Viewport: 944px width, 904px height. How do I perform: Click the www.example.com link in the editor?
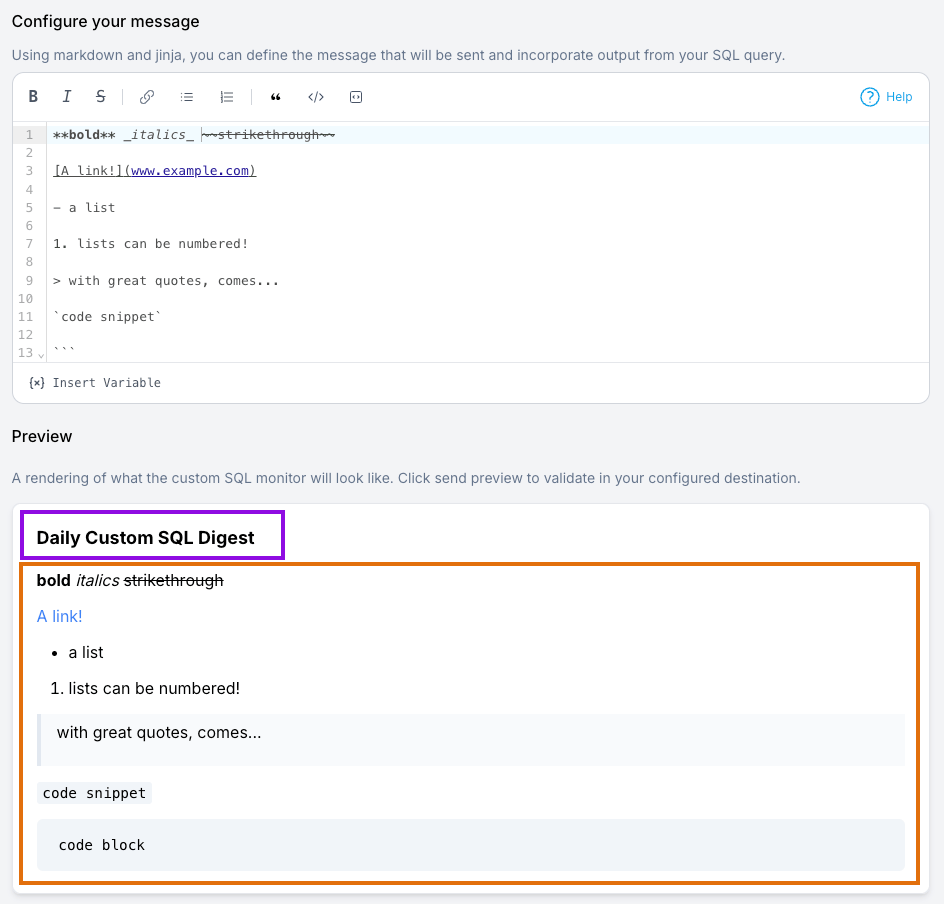(190, 171)
